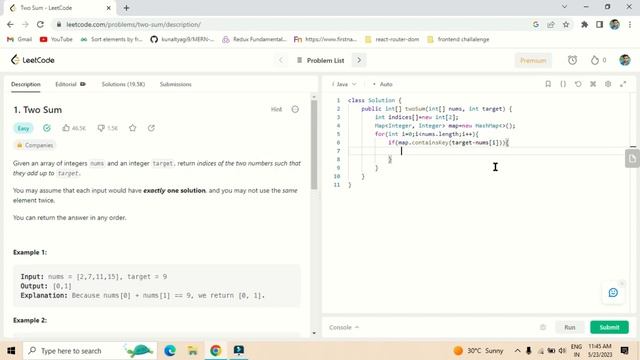Submit the solution
640x360 pixels.
(609, 327)
